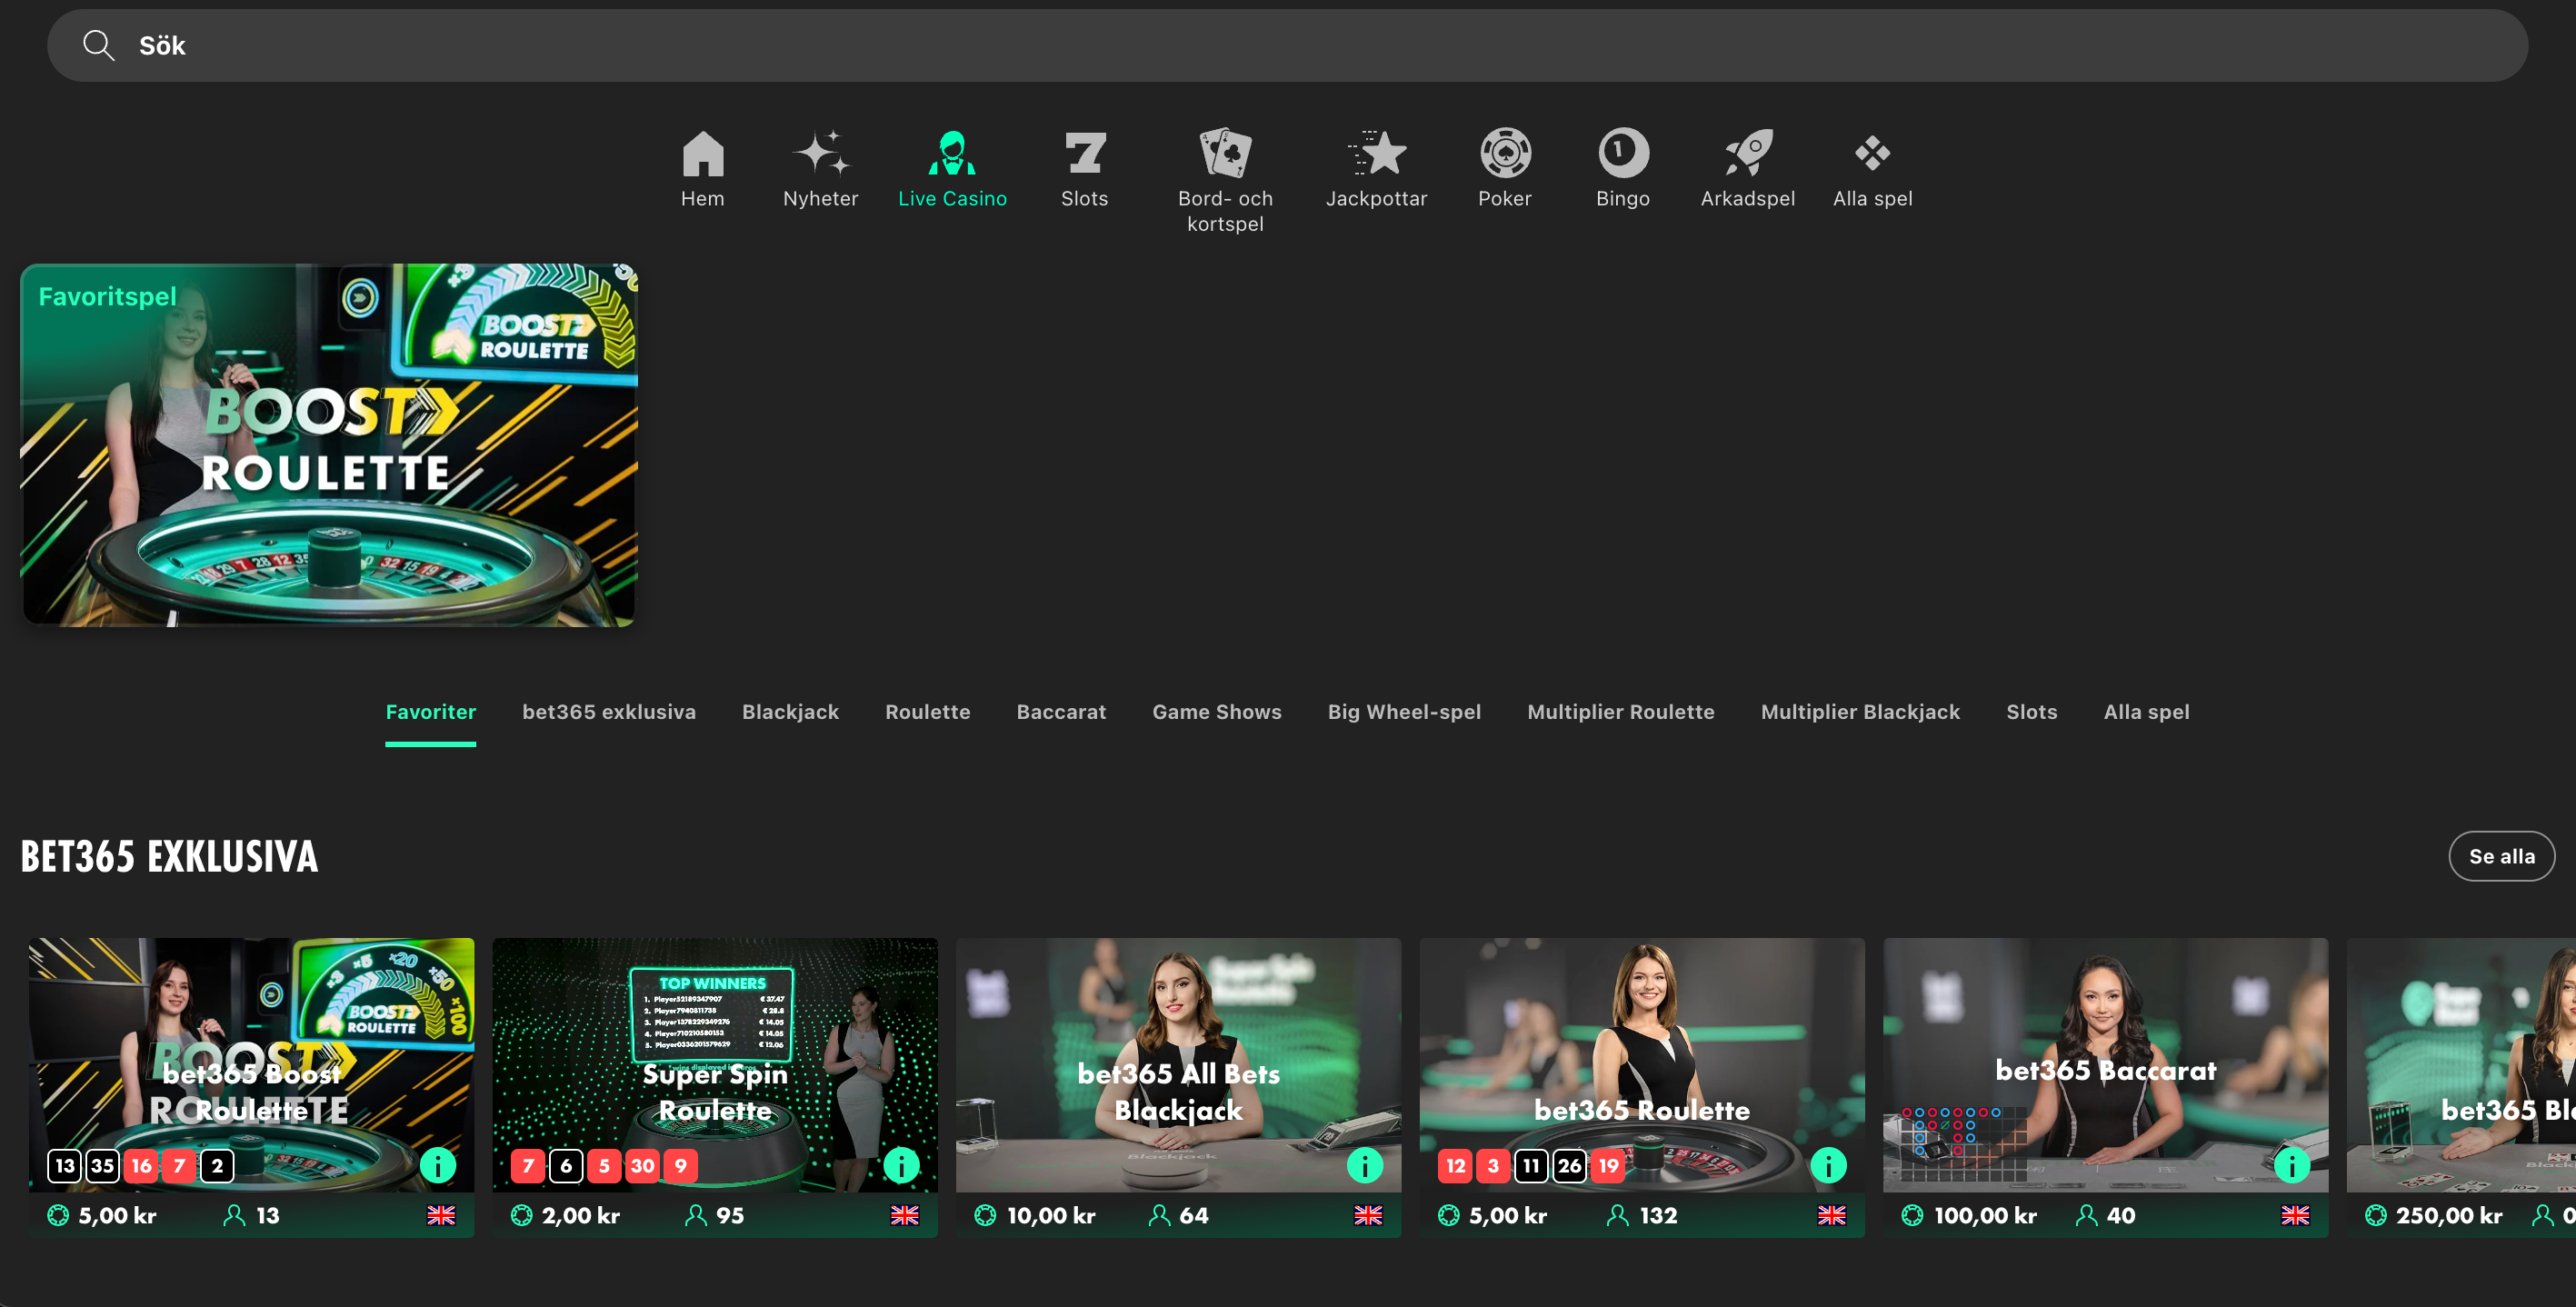This screenshot has width=2576, height=1307.
Task: Show info for bet365 Baccarat
Action: pyautogui.click(x=2291, y=1165)
